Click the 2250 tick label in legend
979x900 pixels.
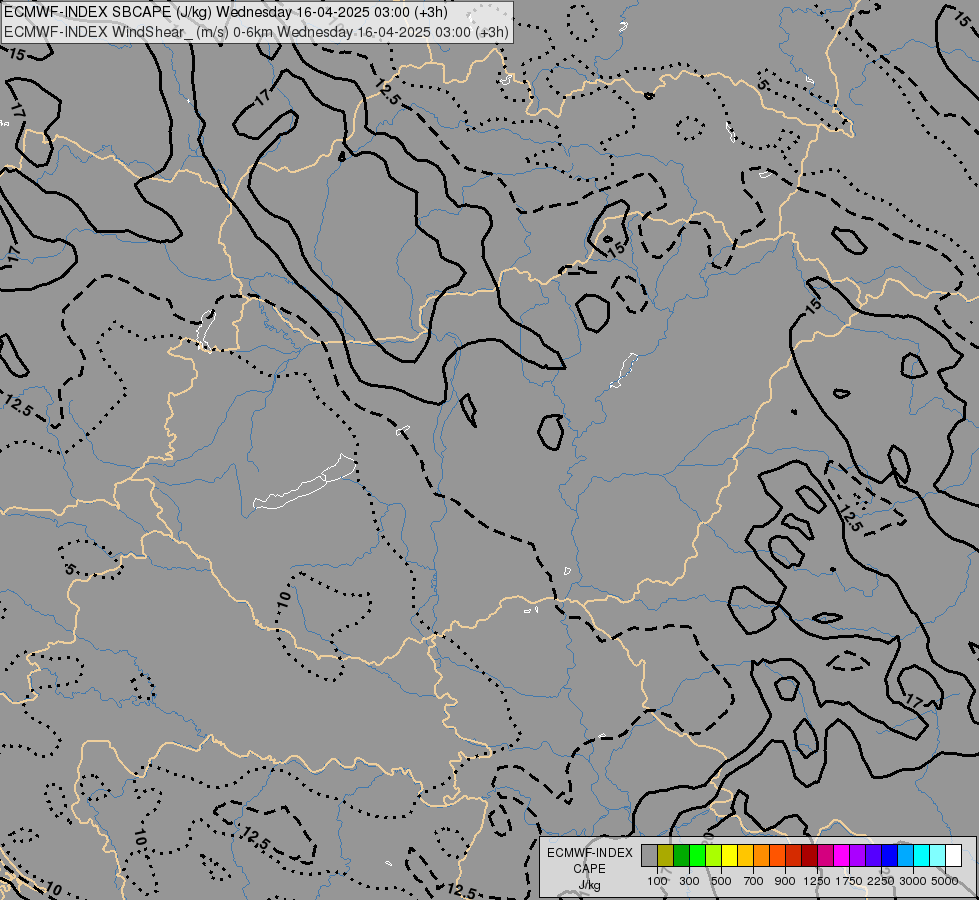[880, 881]
